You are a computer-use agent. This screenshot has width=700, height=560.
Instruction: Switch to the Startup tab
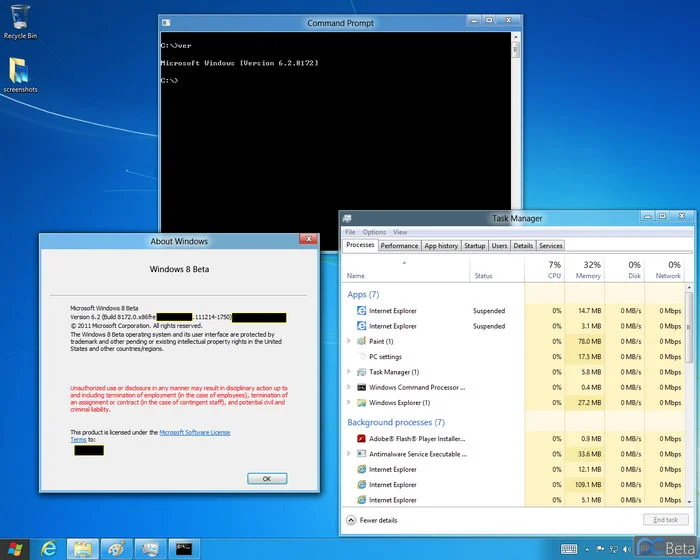pyautogui.click(x=474, y=246)
